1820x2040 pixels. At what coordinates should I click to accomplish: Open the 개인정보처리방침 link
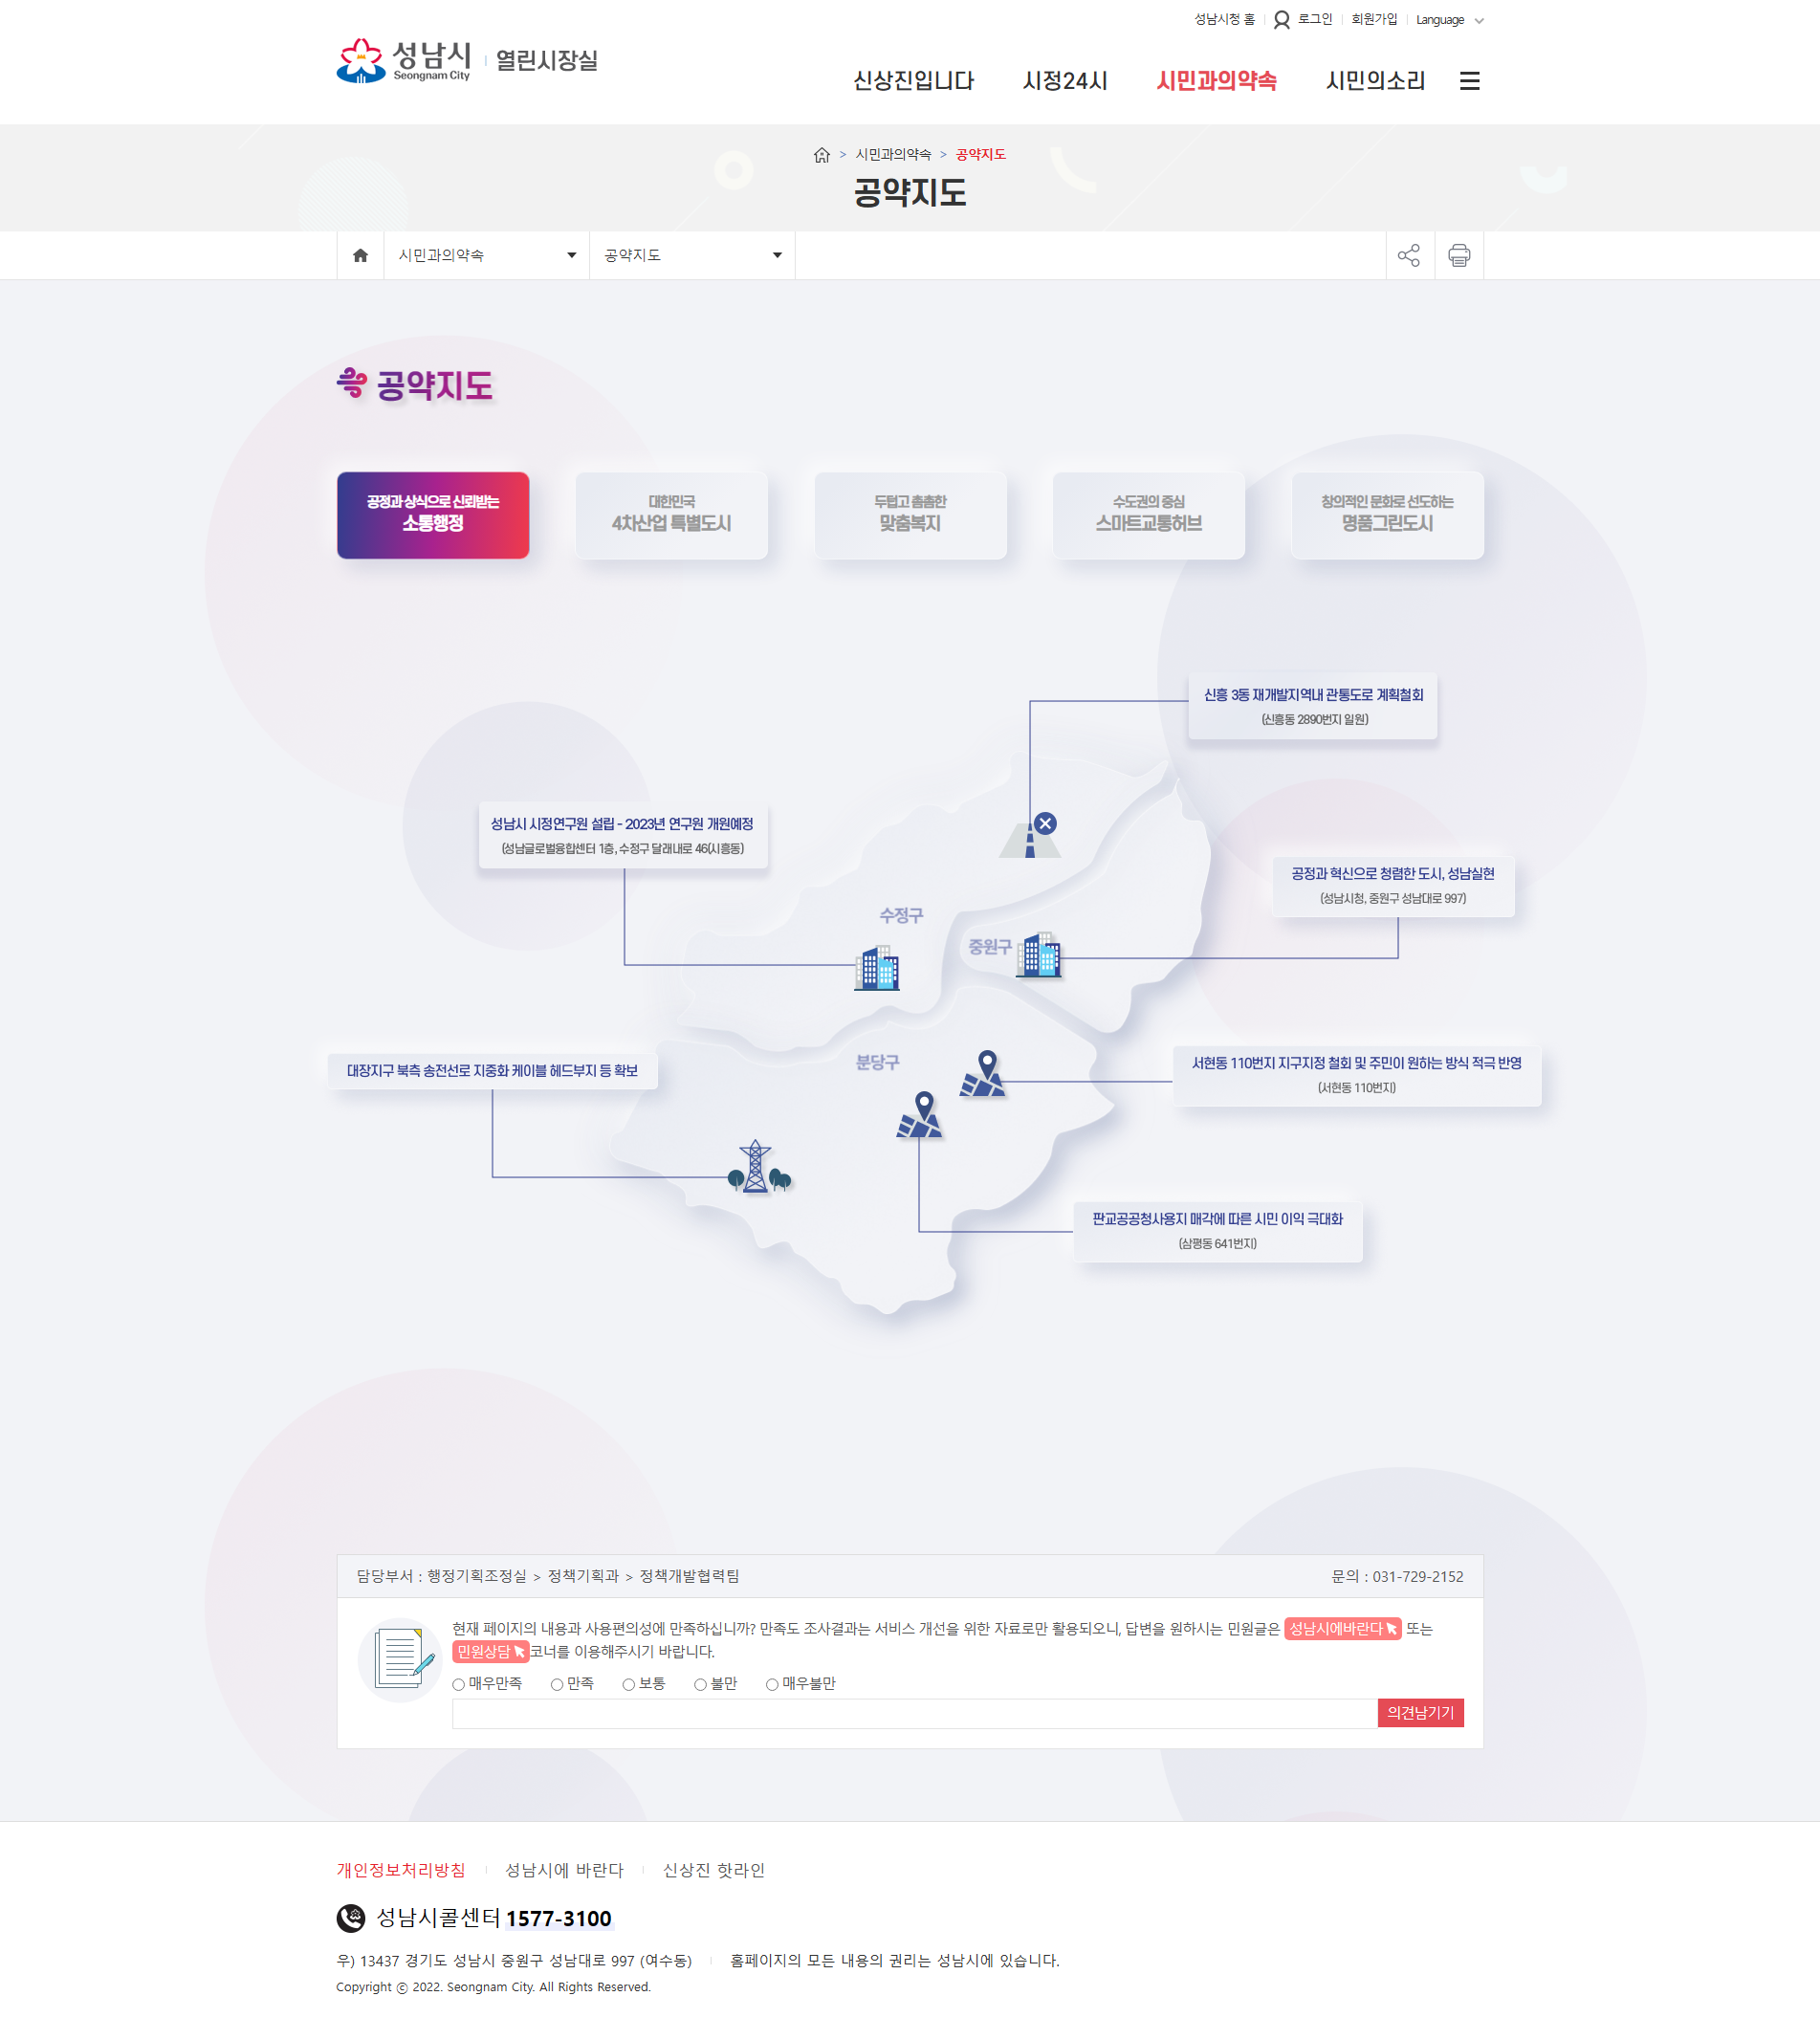401,1870
